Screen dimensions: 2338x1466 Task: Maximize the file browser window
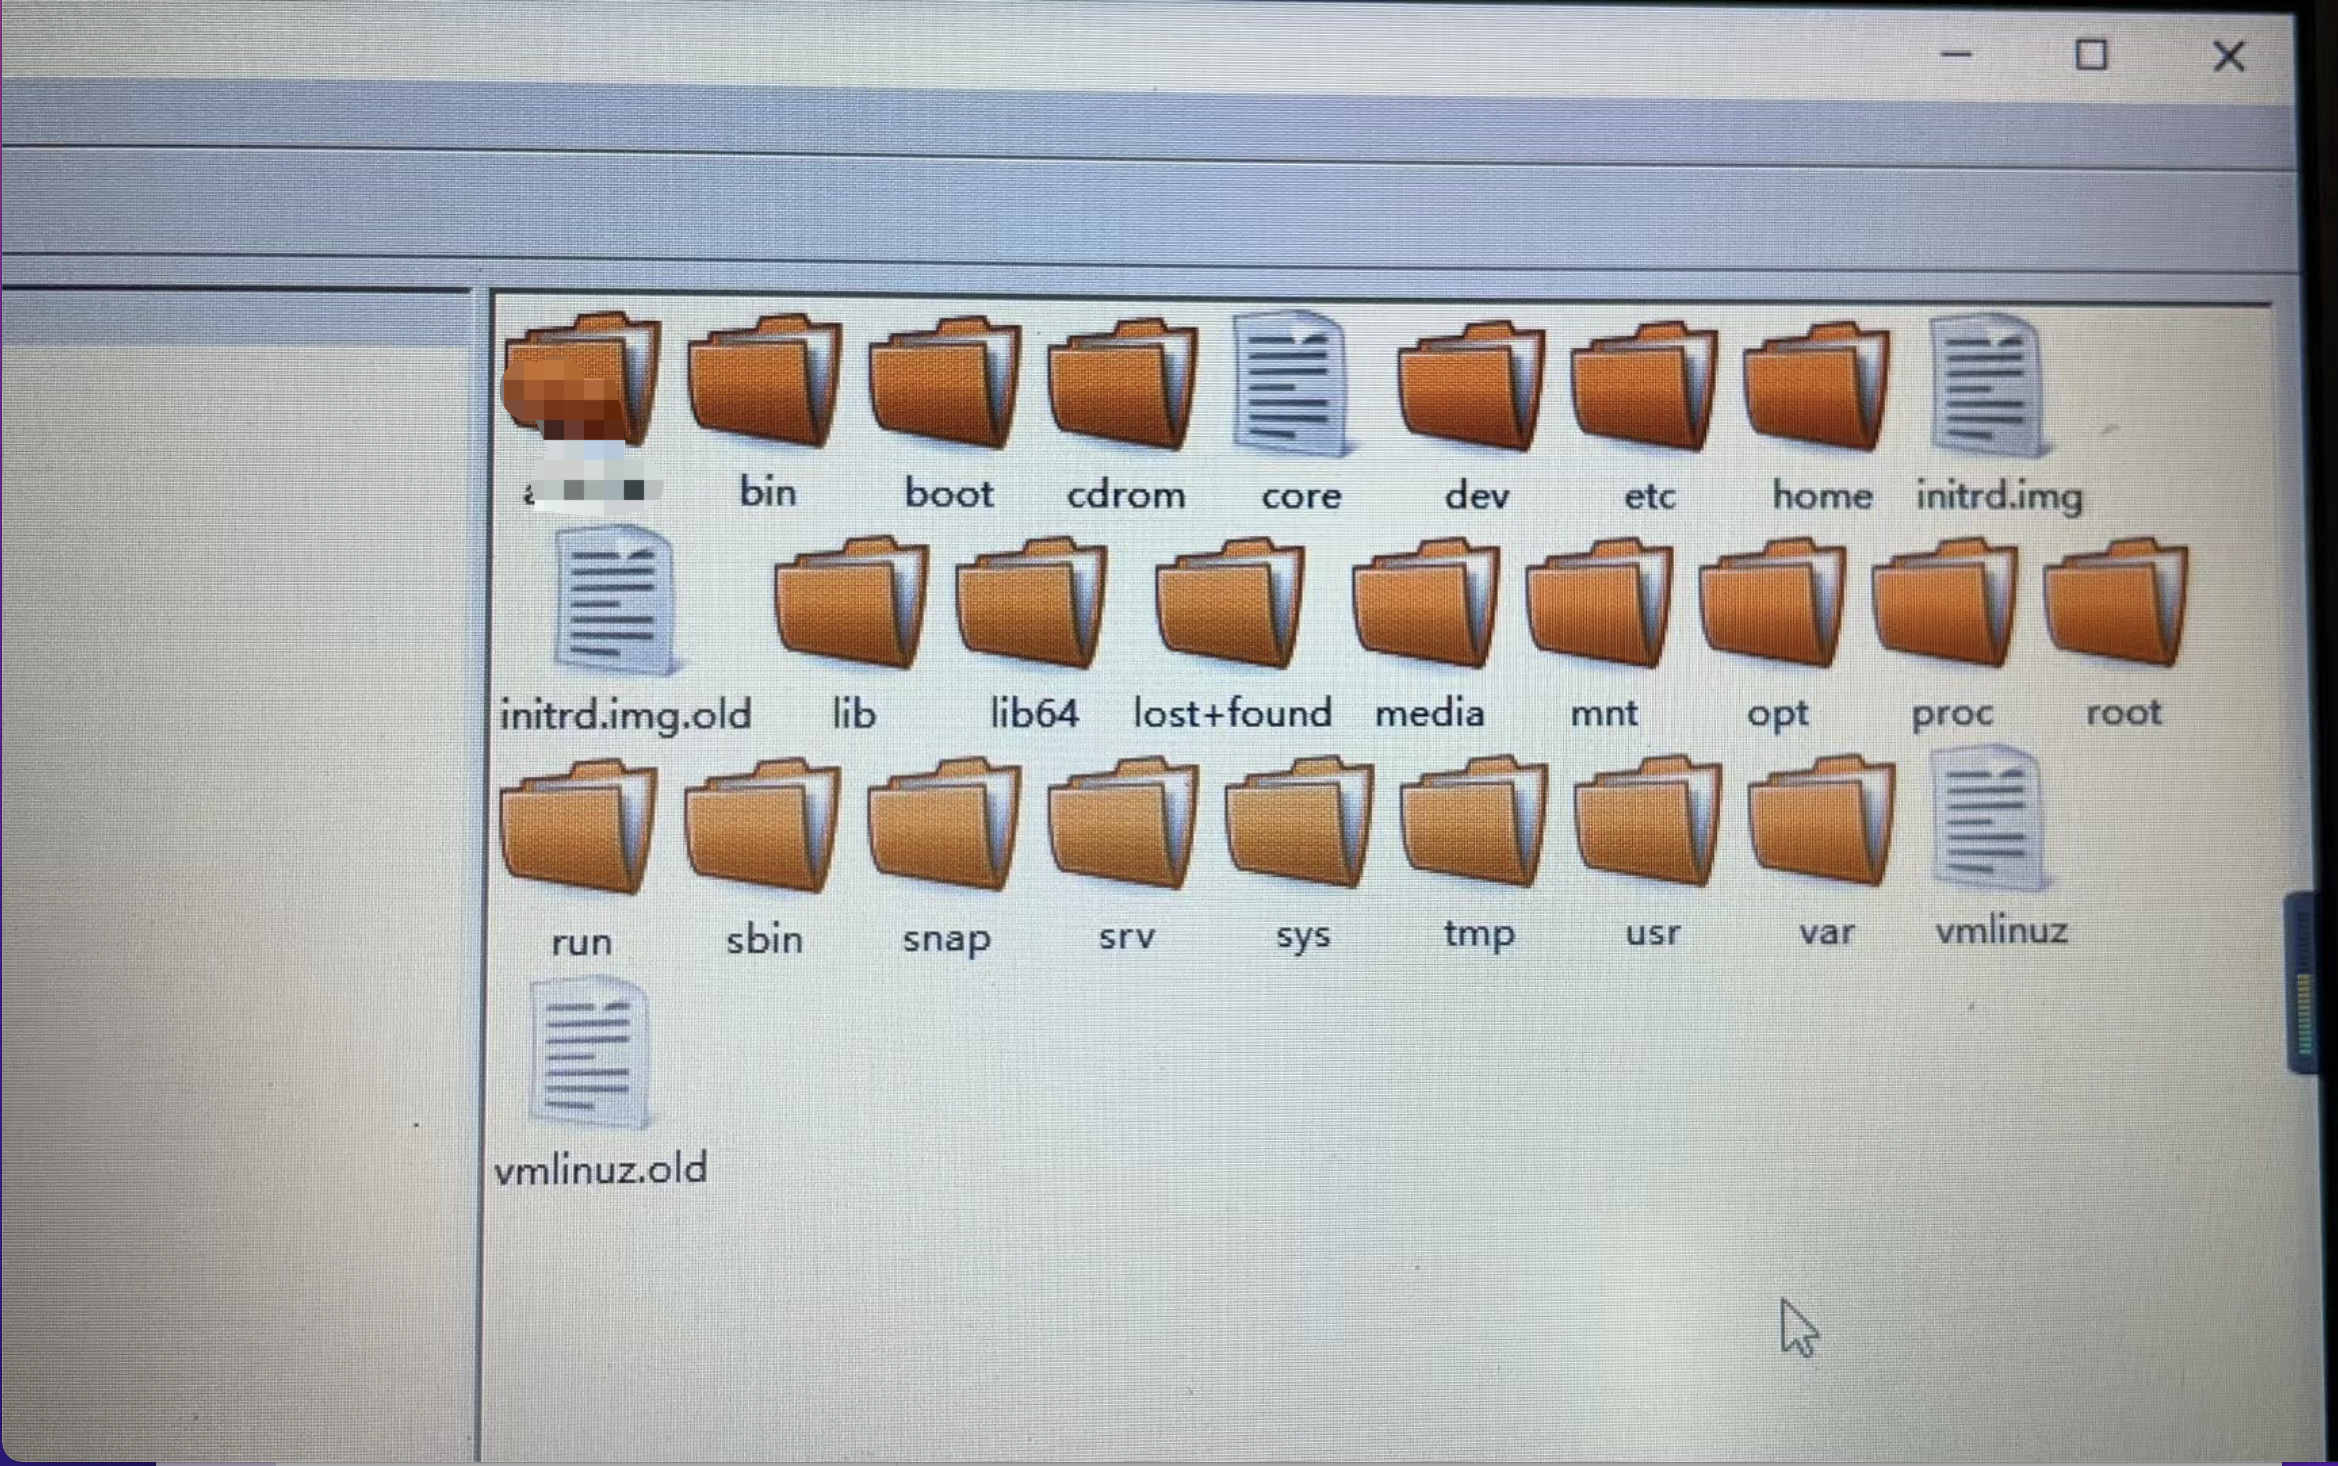coord(2091,55)
